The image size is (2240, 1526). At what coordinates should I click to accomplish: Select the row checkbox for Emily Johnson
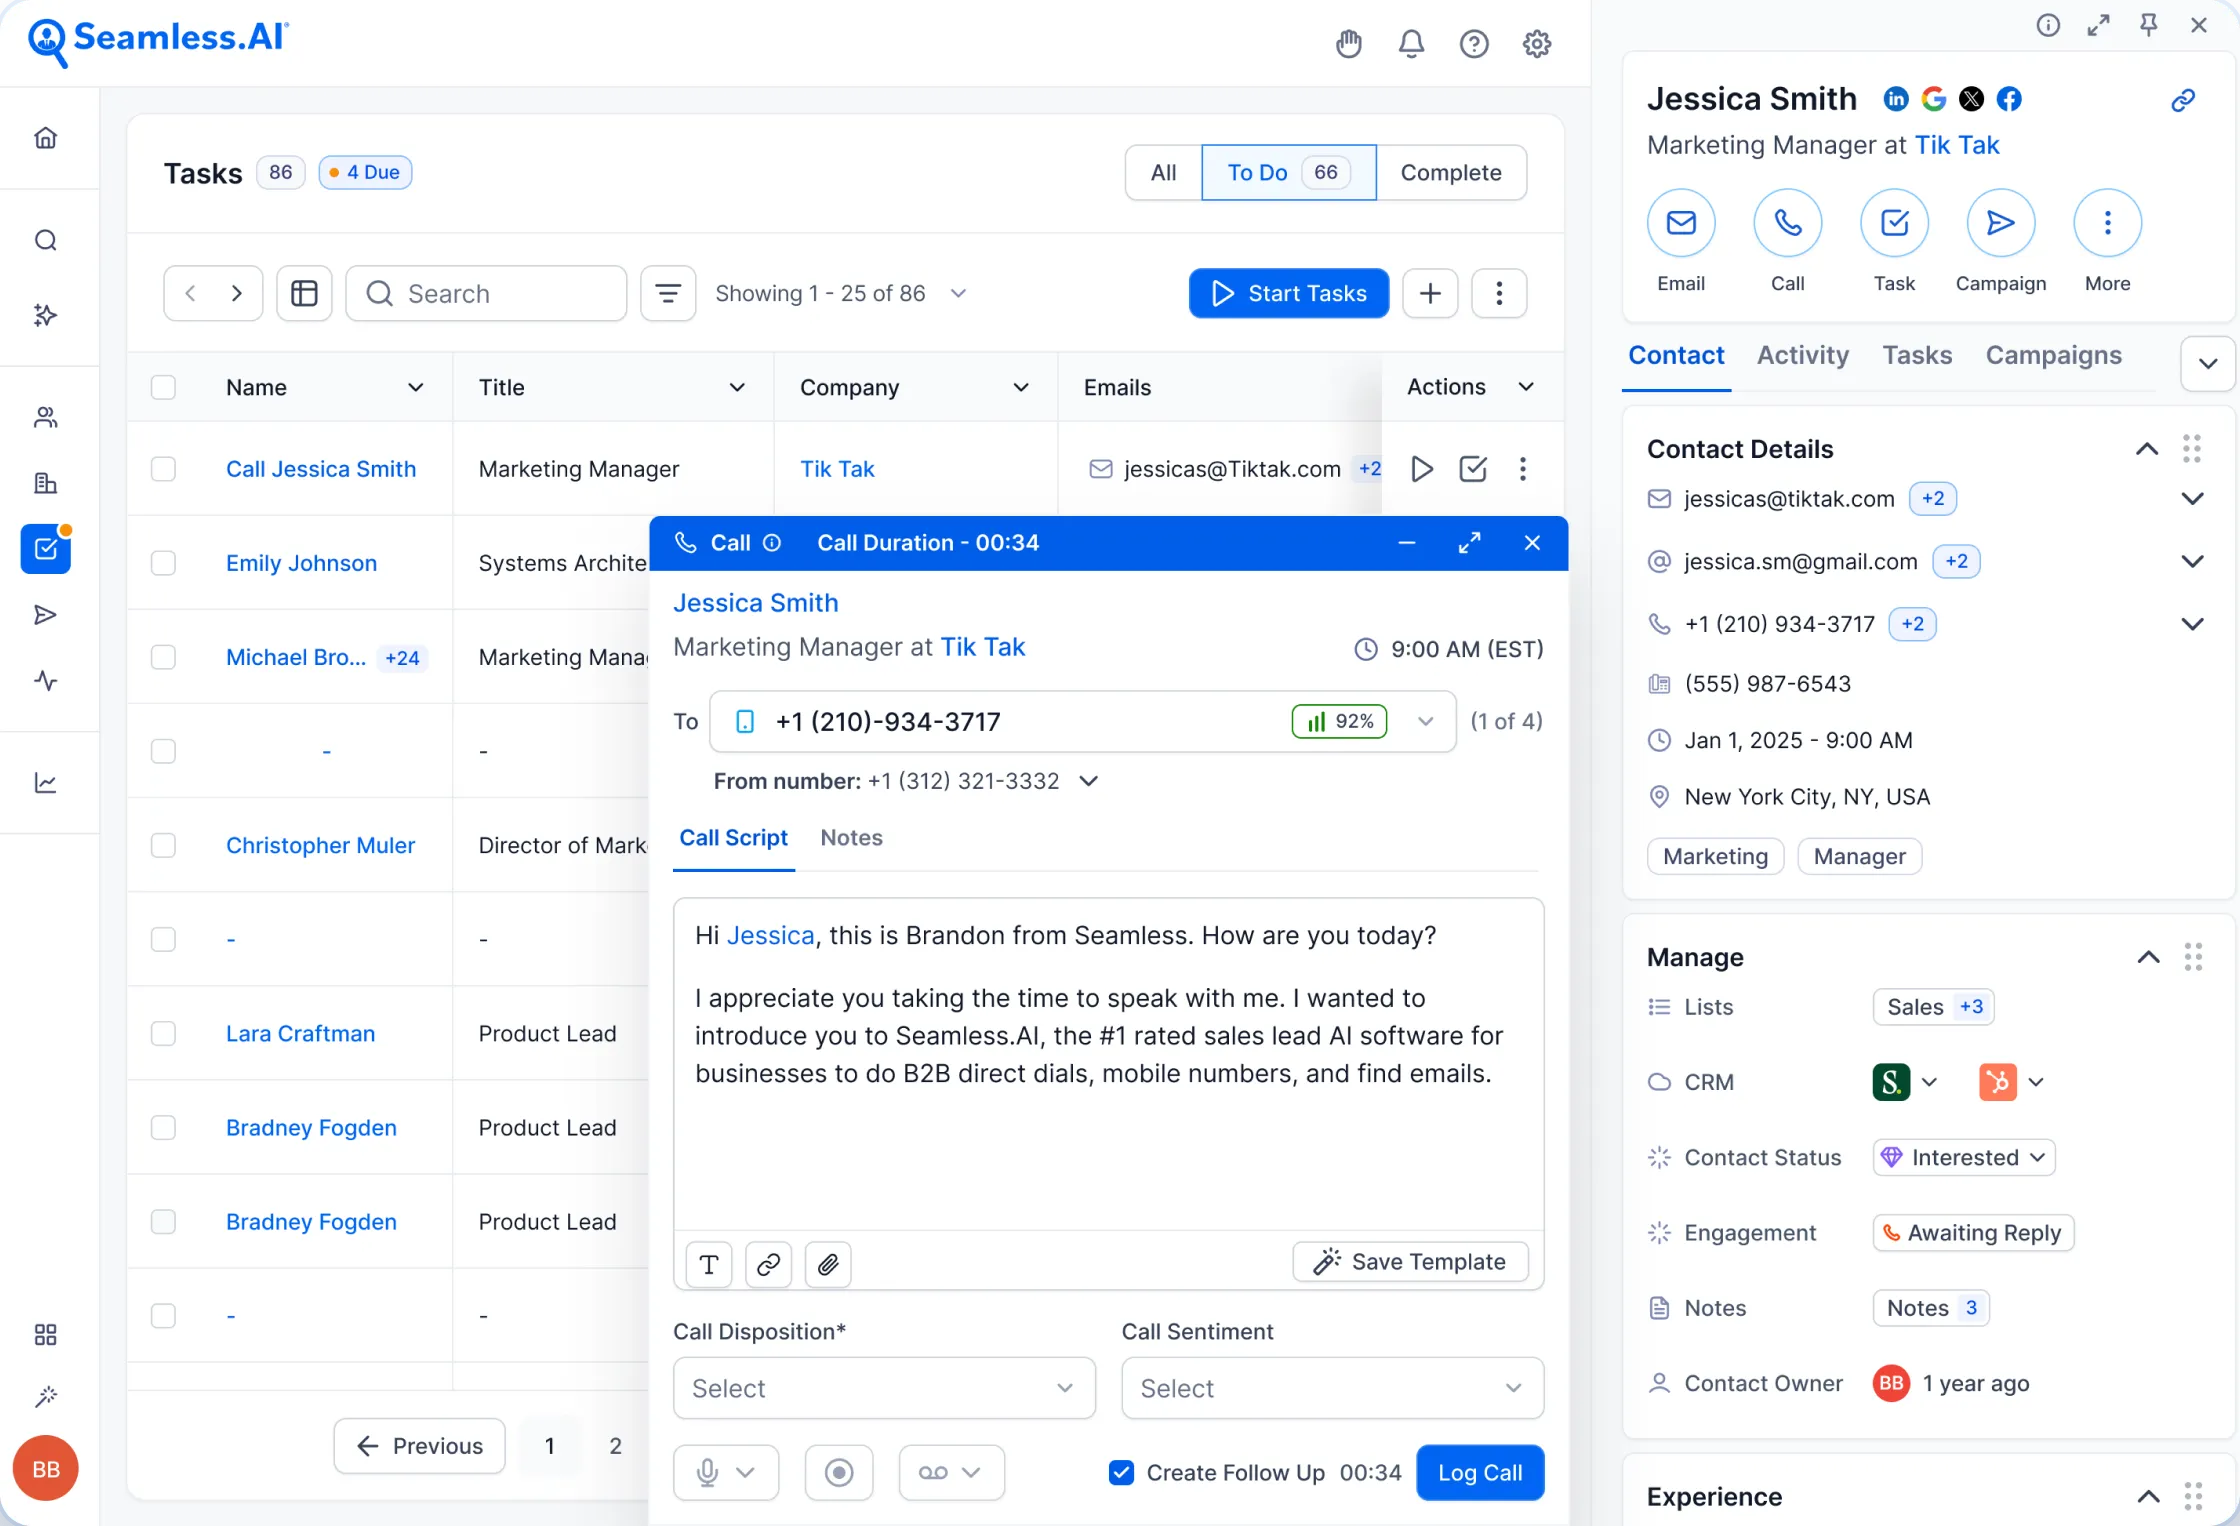(x=164, y=562)
